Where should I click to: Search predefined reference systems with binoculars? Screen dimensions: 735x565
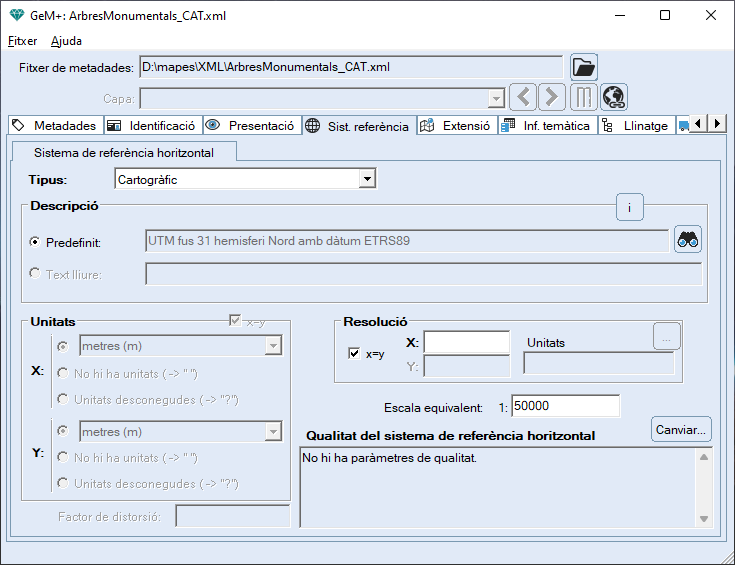(x=688, y=240)
